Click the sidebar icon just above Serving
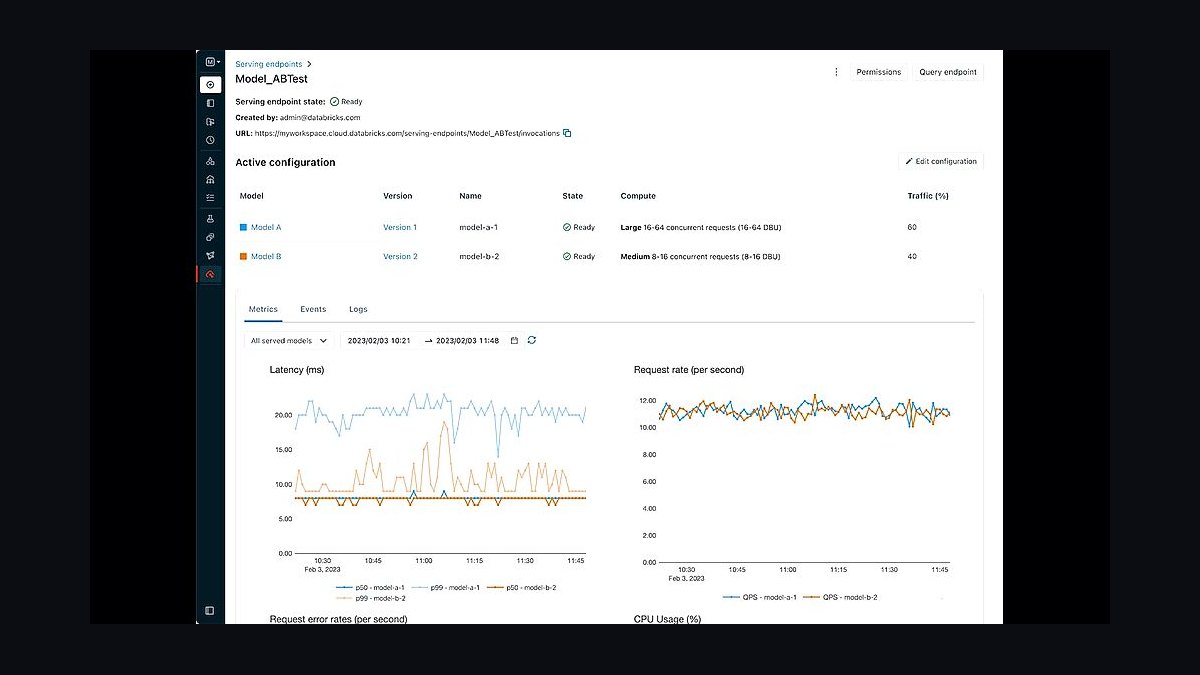 [x=210, y=255]
